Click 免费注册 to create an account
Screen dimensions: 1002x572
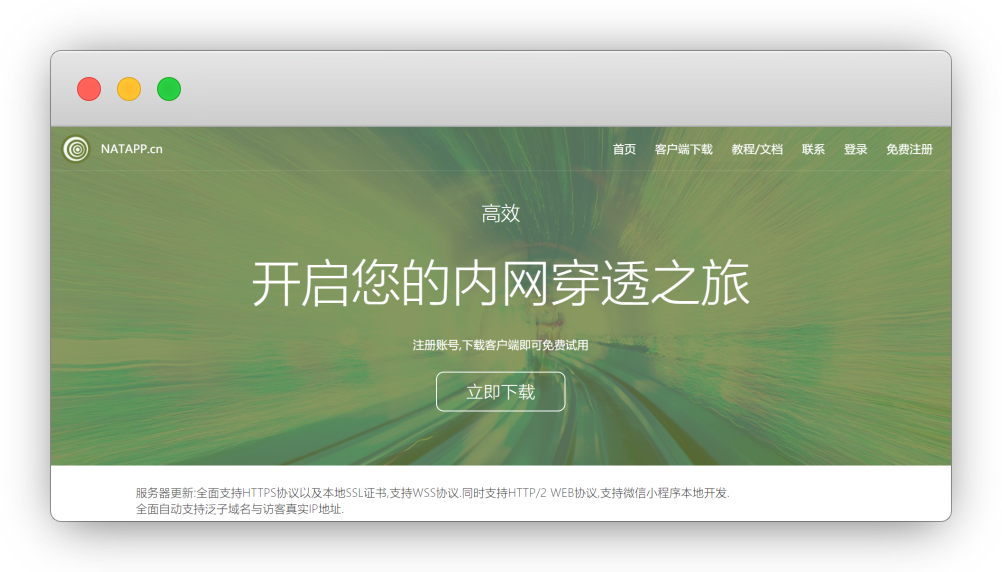[x=909, y=149]
